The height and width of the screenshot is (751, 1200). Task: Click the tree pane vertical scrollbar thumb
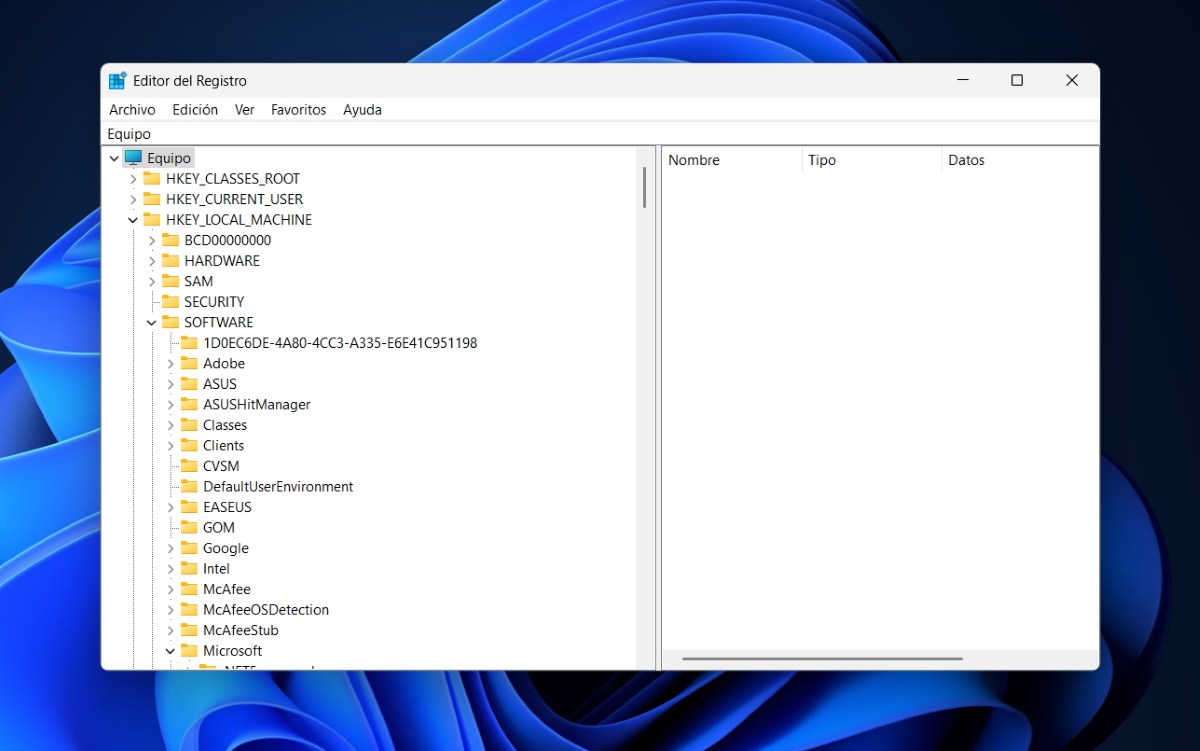tap(644, 187)
